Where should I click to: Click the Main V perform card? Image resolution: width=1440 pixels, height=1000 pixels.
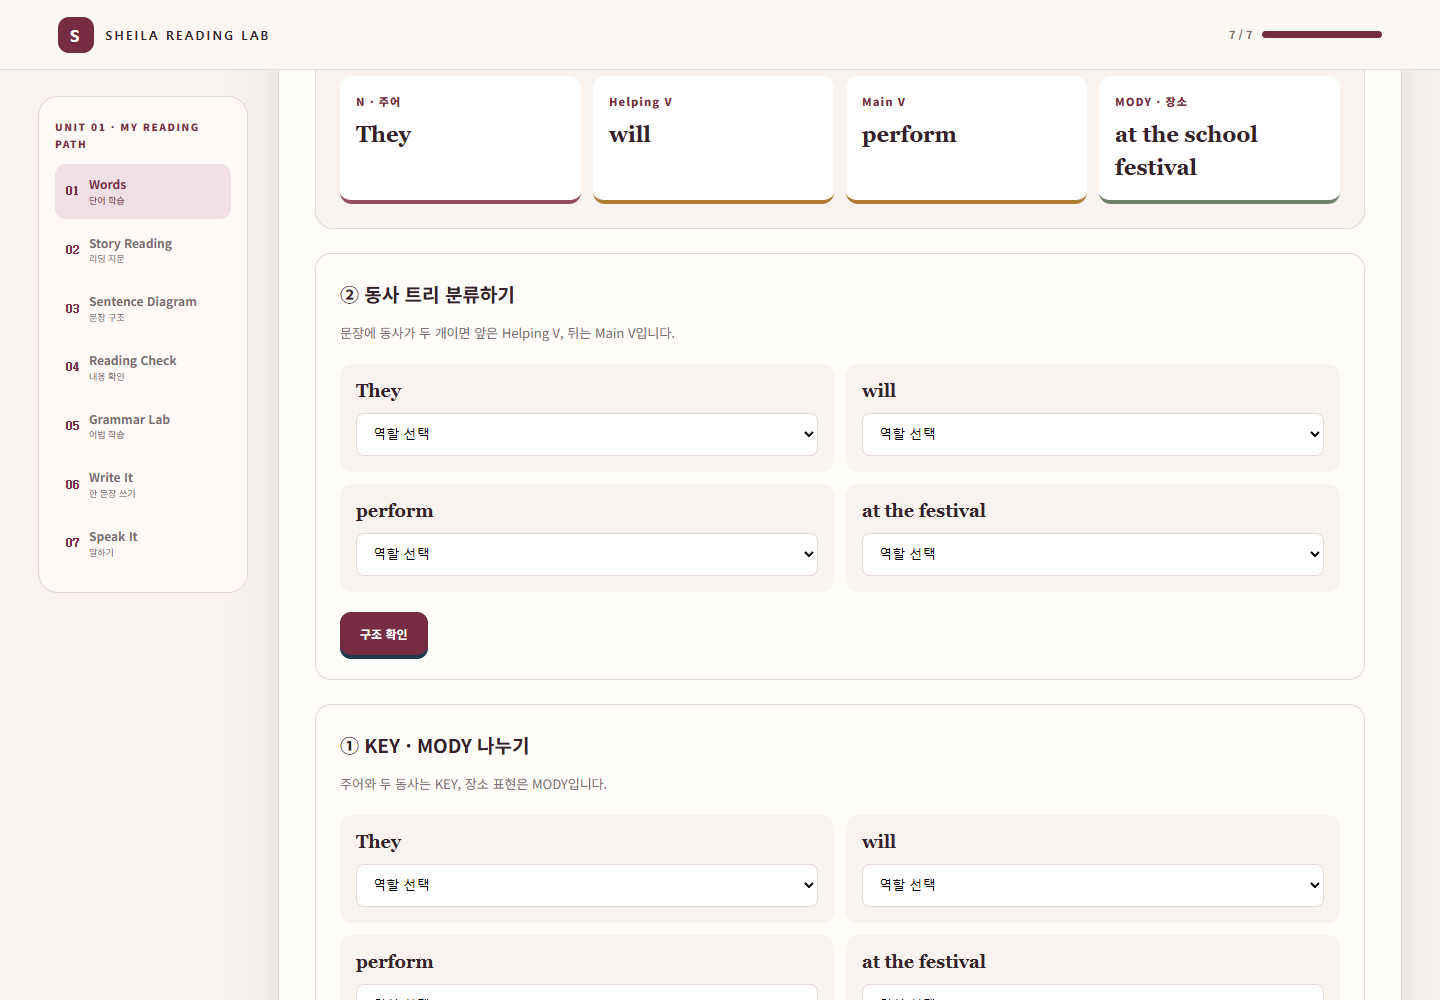point(966,140)
